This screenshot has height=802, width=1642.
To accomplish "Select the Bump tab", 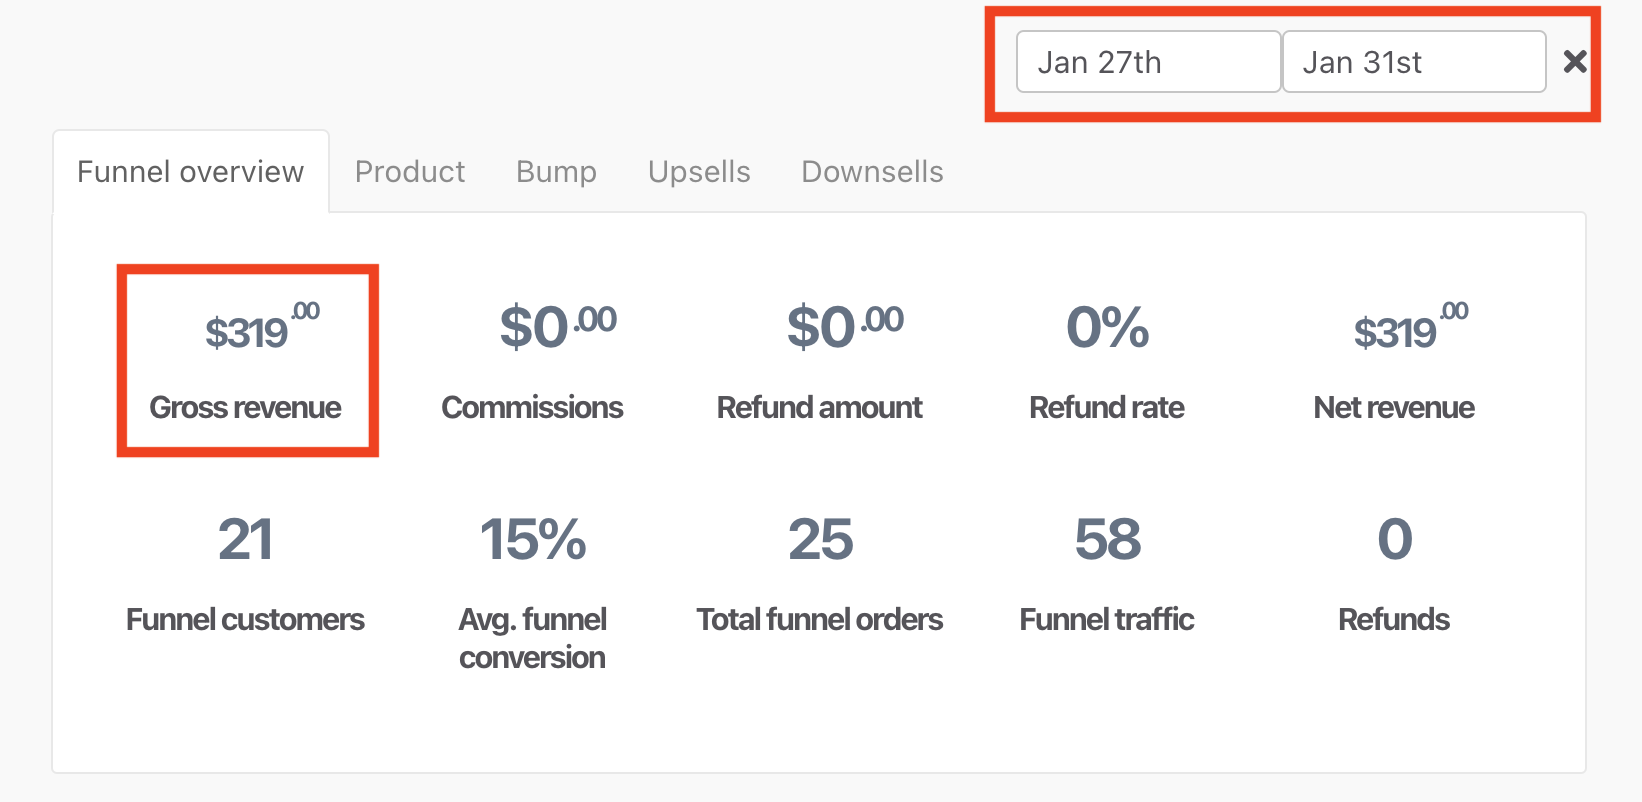I will tap(556, 172).
